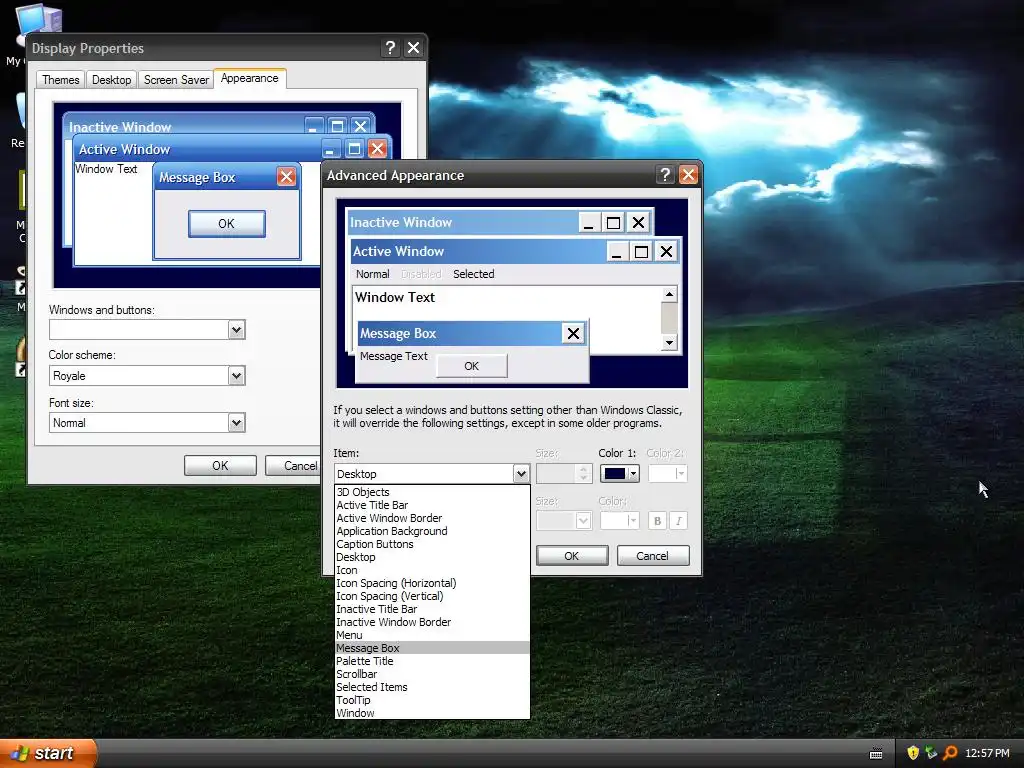Open the Color 1 swatch picker
This screenshot has width=1024, height=768.
(x=619, y=473)
